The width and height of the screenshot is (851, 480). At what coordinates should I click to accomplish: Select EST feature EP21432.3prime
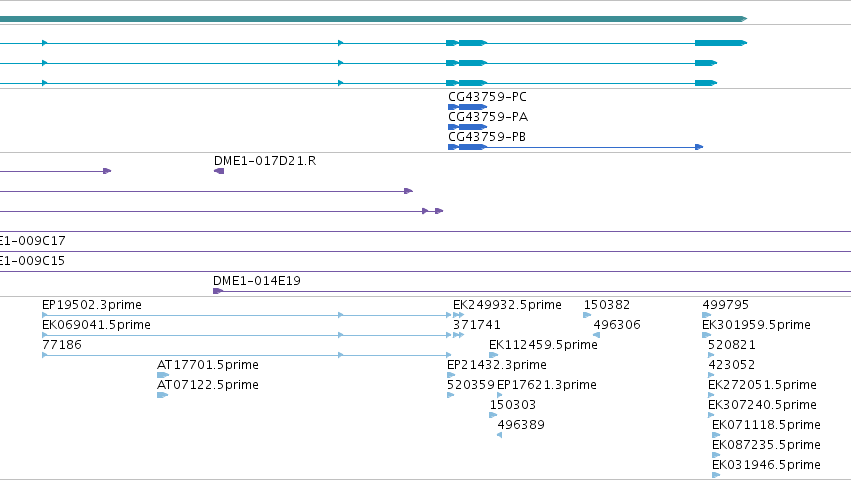497,365
